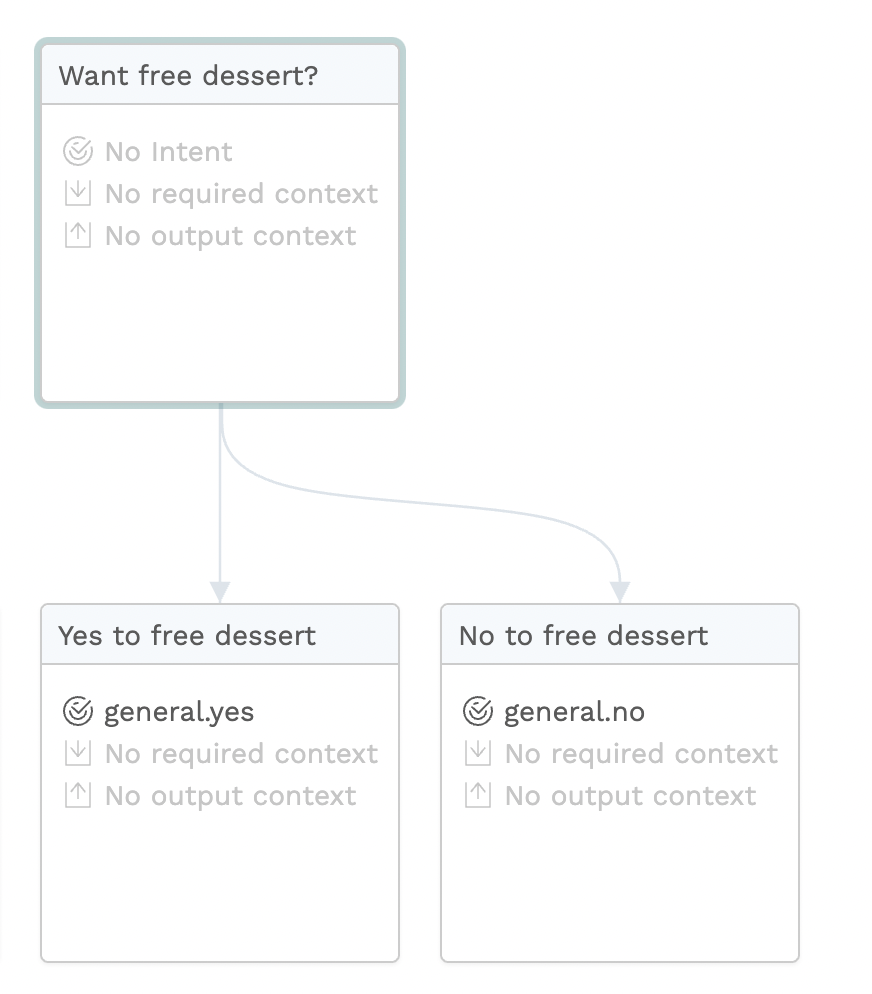872x994 pixels.
Task: Click the intent icon in Want free dessert node
Action: pyautogui.click(x=78, y=152)
